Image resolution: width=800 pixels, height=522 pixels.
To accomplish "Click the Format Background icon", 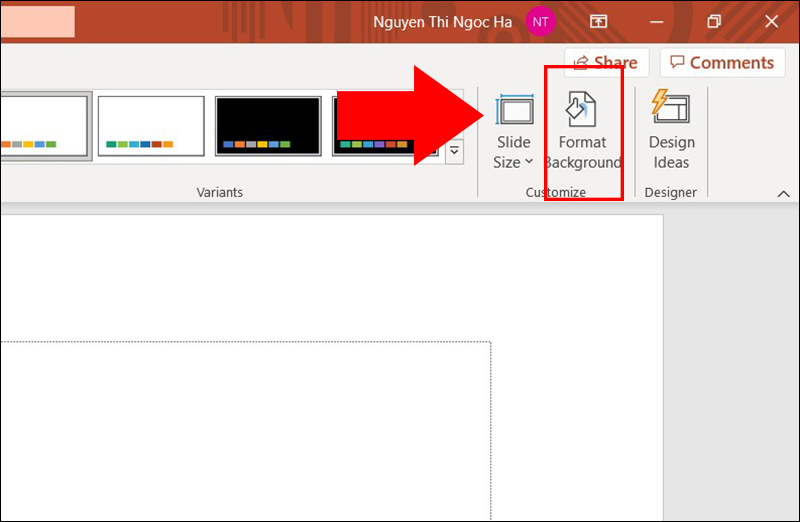I will point(582,108).
